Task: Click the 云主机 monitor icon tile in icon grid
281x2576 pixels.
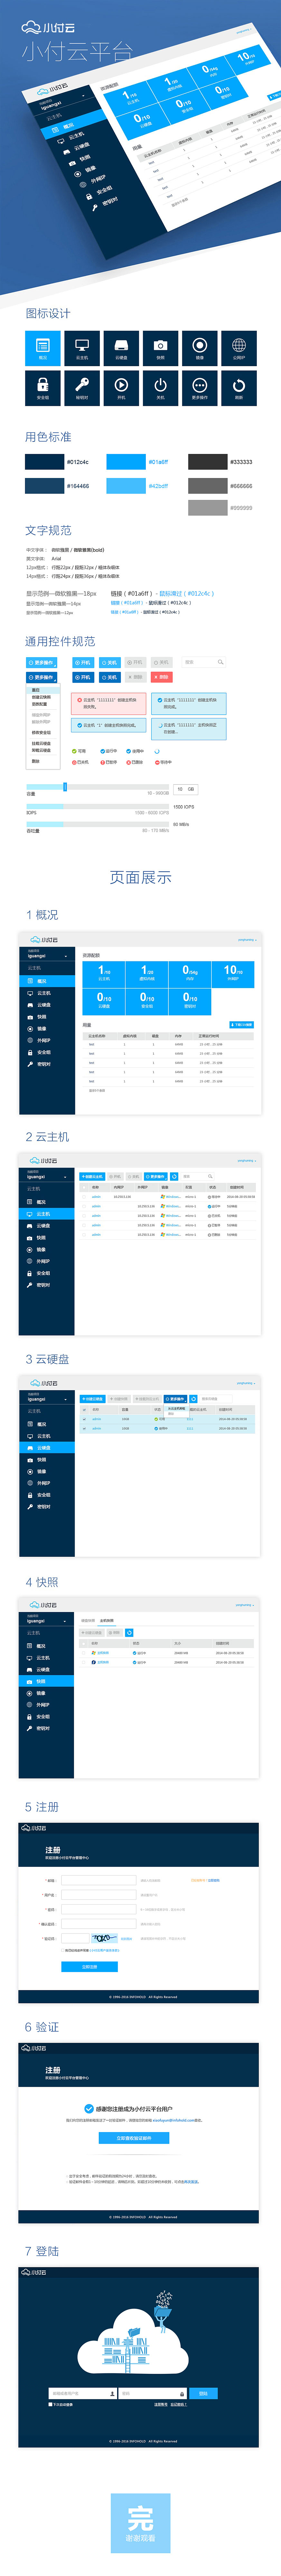Action: (x=82, y=348)
